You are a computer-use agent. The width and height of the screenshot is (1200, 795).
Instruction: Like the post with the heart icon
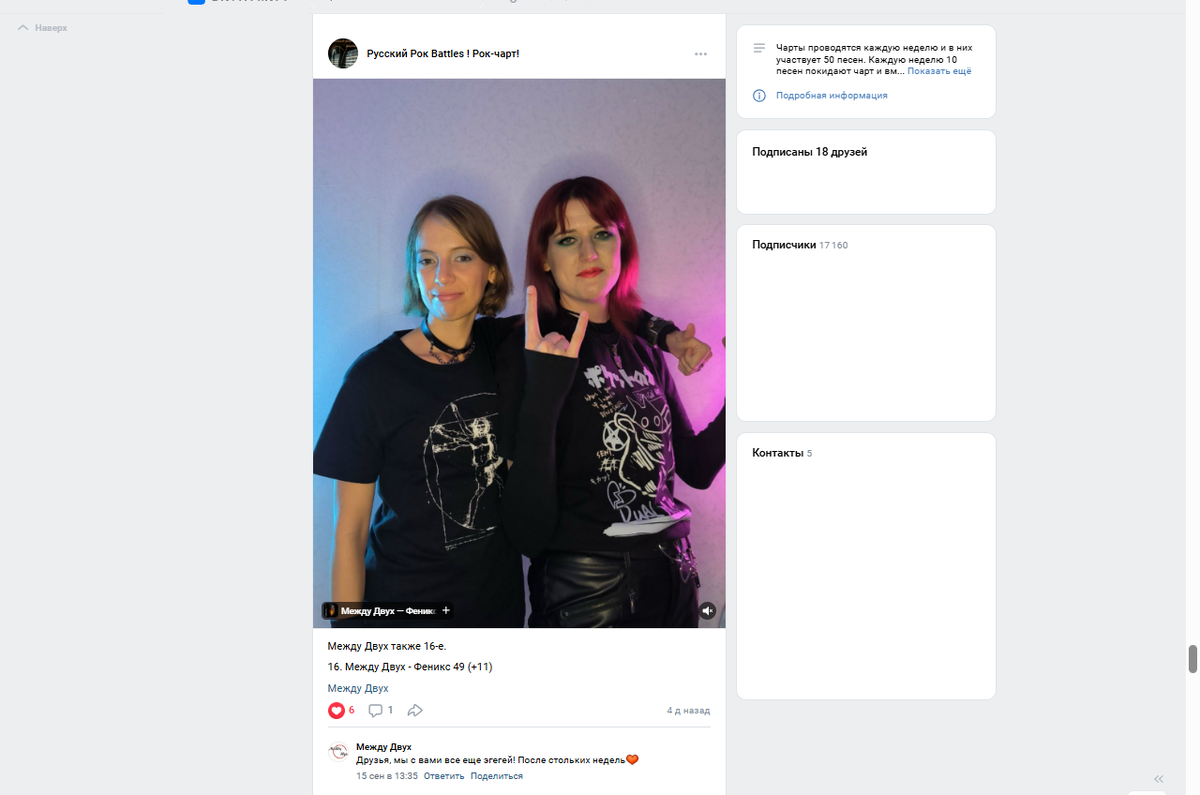click(x=336, y=710)
